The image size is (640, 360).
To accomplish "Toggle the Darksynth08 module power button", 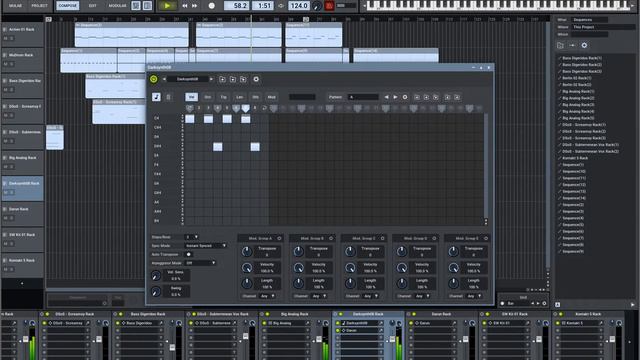I will pos(153,79).
